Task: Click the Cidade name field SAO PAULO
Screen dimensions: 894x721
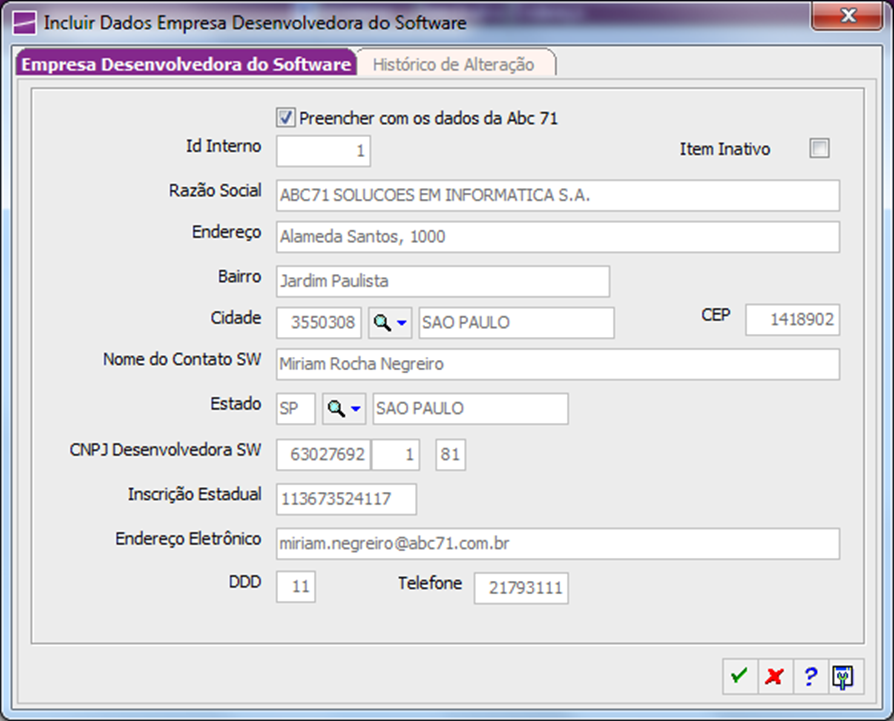Action: click(517, 323)
